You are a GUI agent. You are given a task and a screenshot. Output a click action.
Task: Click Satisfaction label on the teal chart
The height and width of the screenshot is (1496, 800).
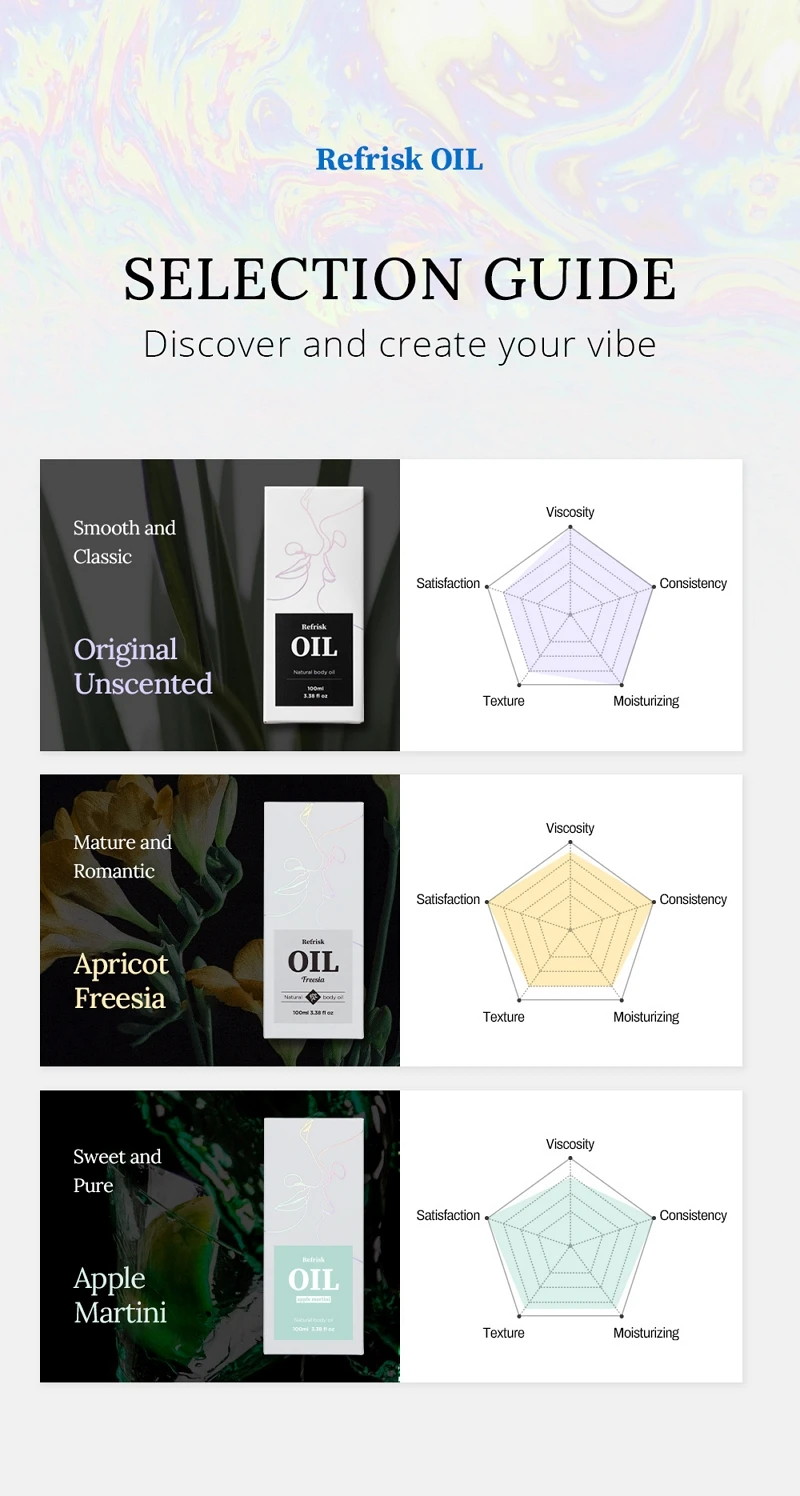click(x=448, y=1215)
